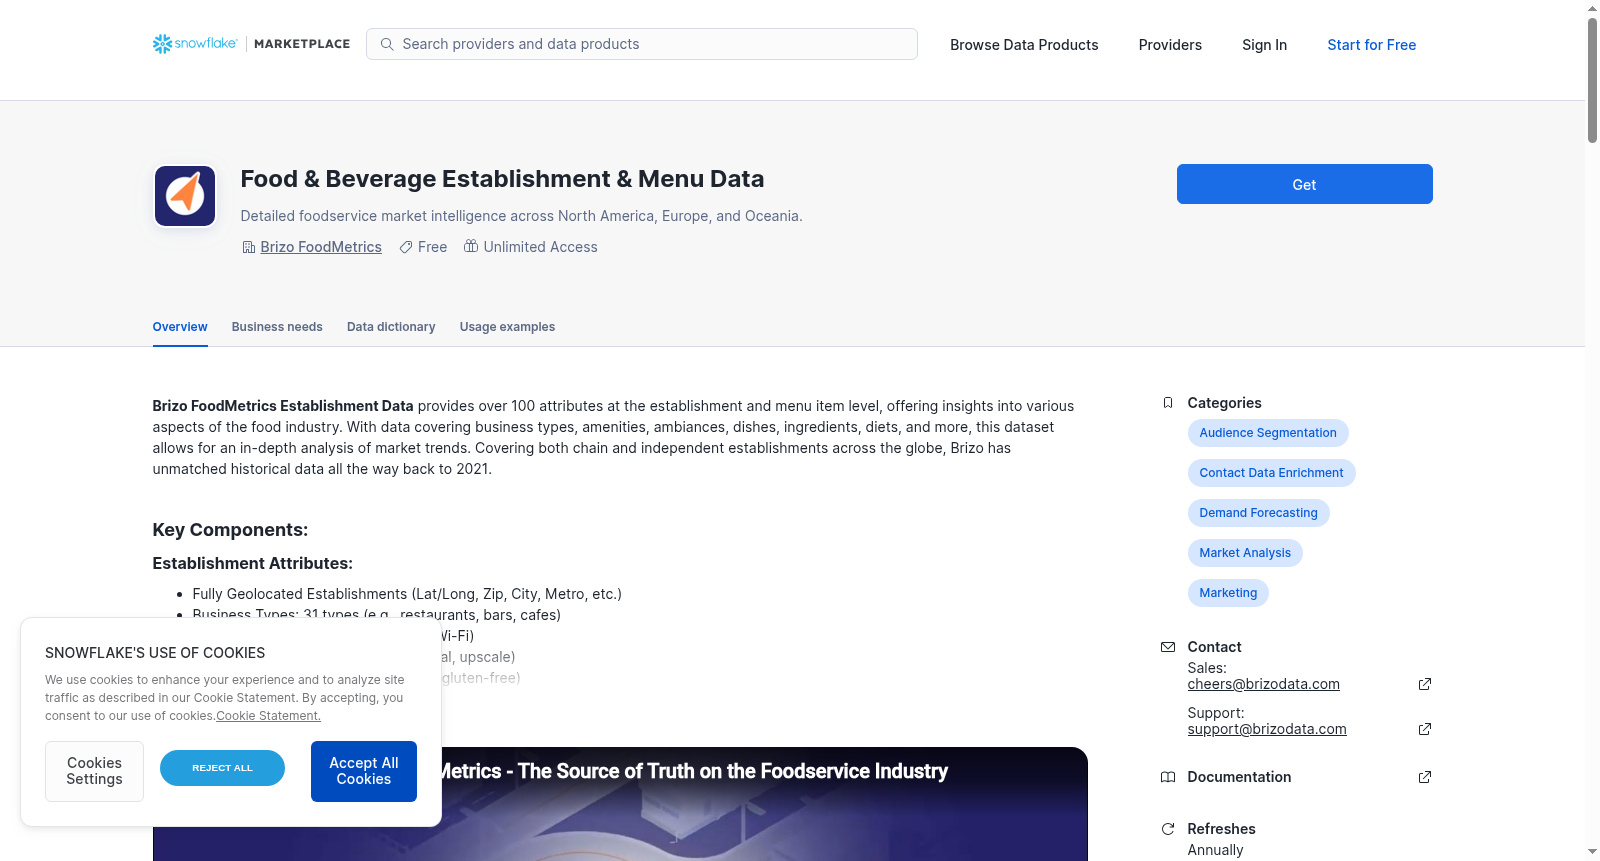The width and height of the screenshot is (1600, 861).
Task: Select the Market Analysis category tag
Action: click(1245, 553)
